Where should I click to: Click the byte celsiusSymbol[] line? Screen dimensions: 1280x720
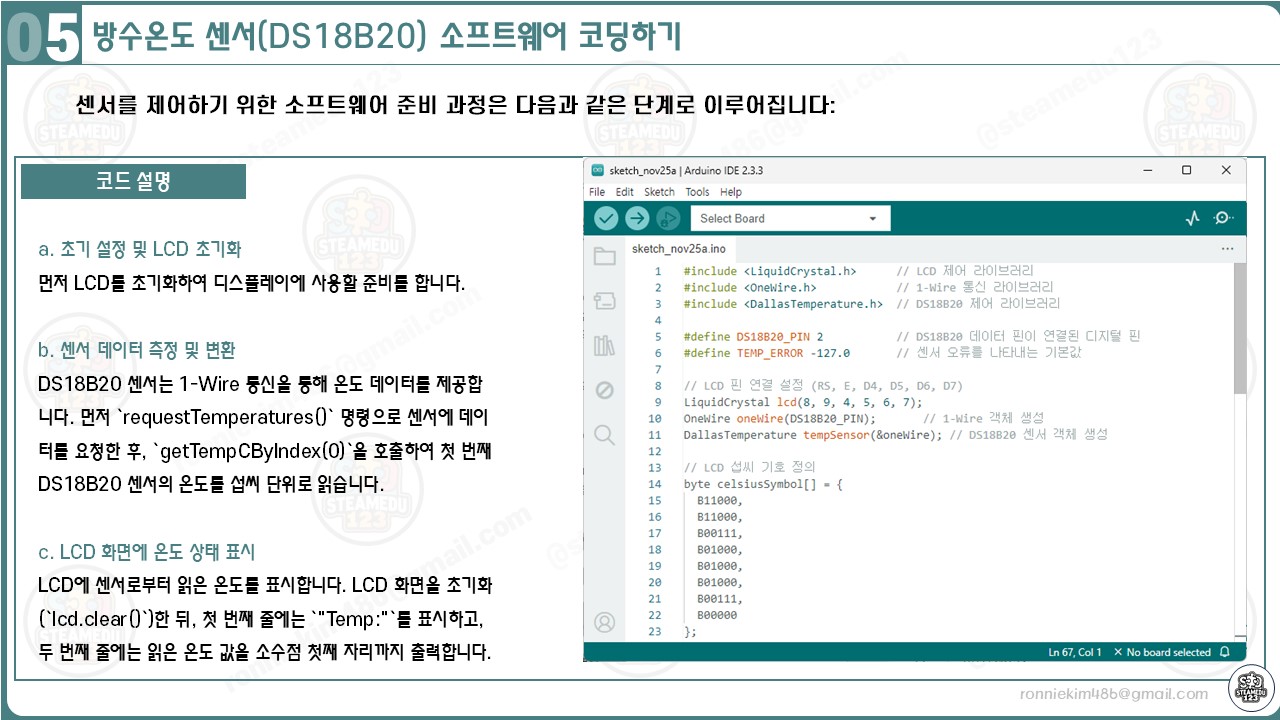tap(764, 484)
